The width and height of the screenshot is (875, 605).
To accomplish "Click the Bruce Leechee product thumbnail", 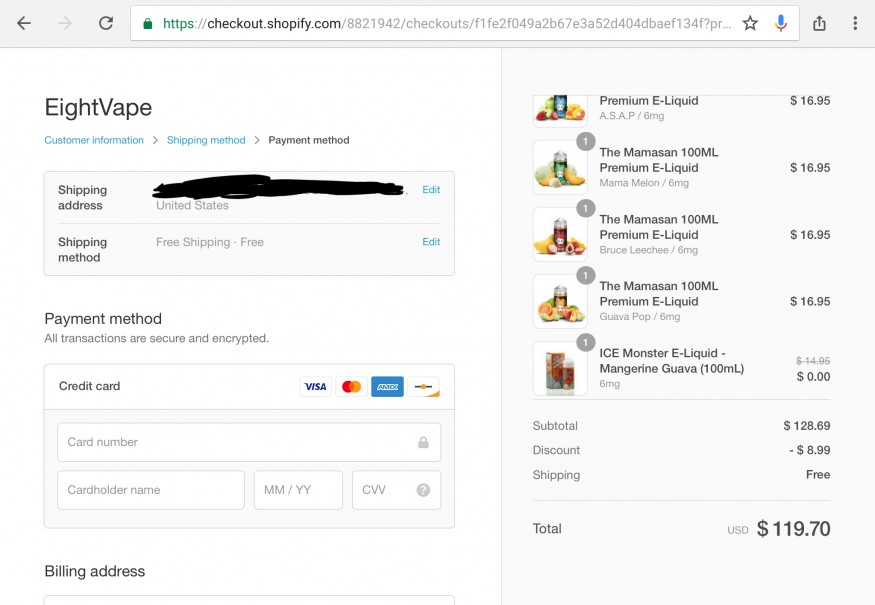I will coord(560,234).
